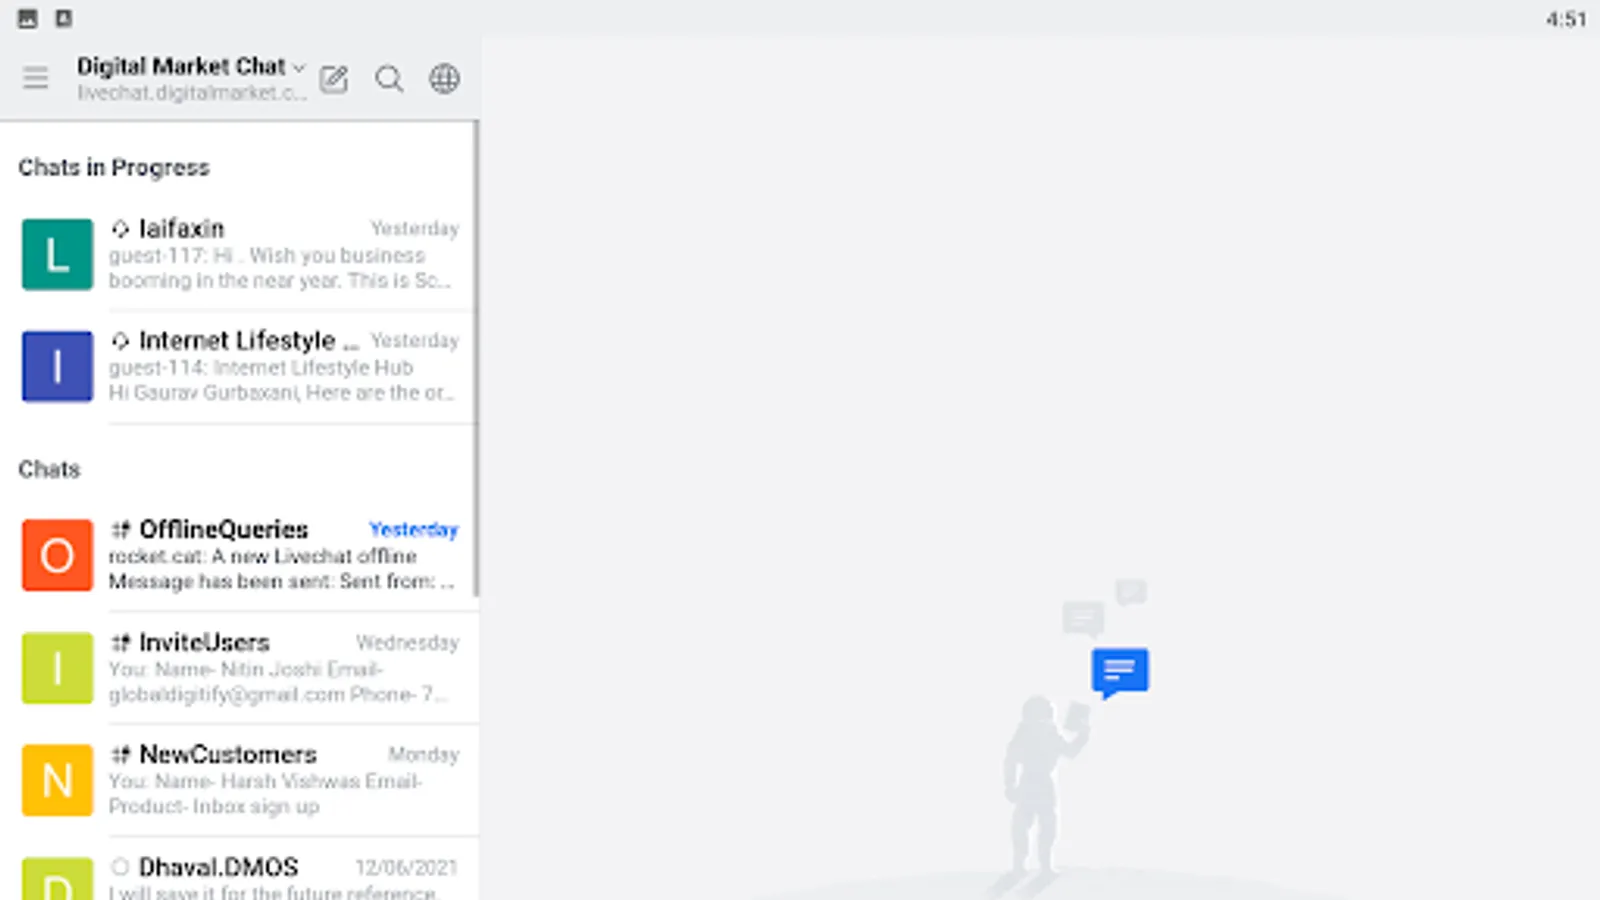1600x900 pixels.
Task: Click the 4:51 clock in status bar
Action: coord(1566,19)
